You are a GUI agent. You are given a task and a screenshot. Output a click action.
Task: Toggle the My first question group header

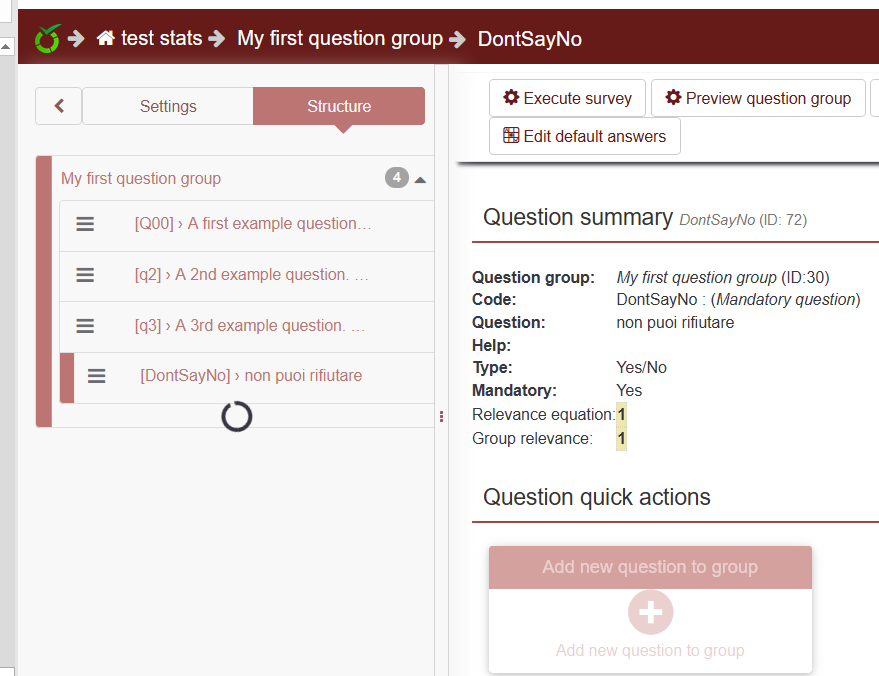pyautogui.click(x=141, y=179)
